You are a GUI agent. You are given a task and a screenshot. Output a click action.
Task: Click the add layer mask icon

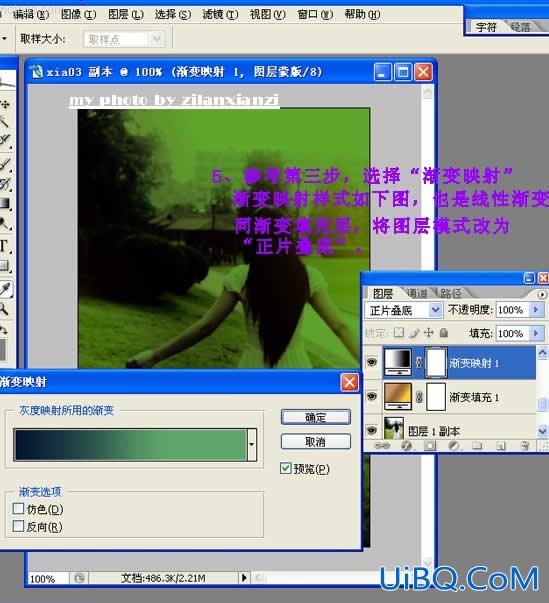point(430,445)
